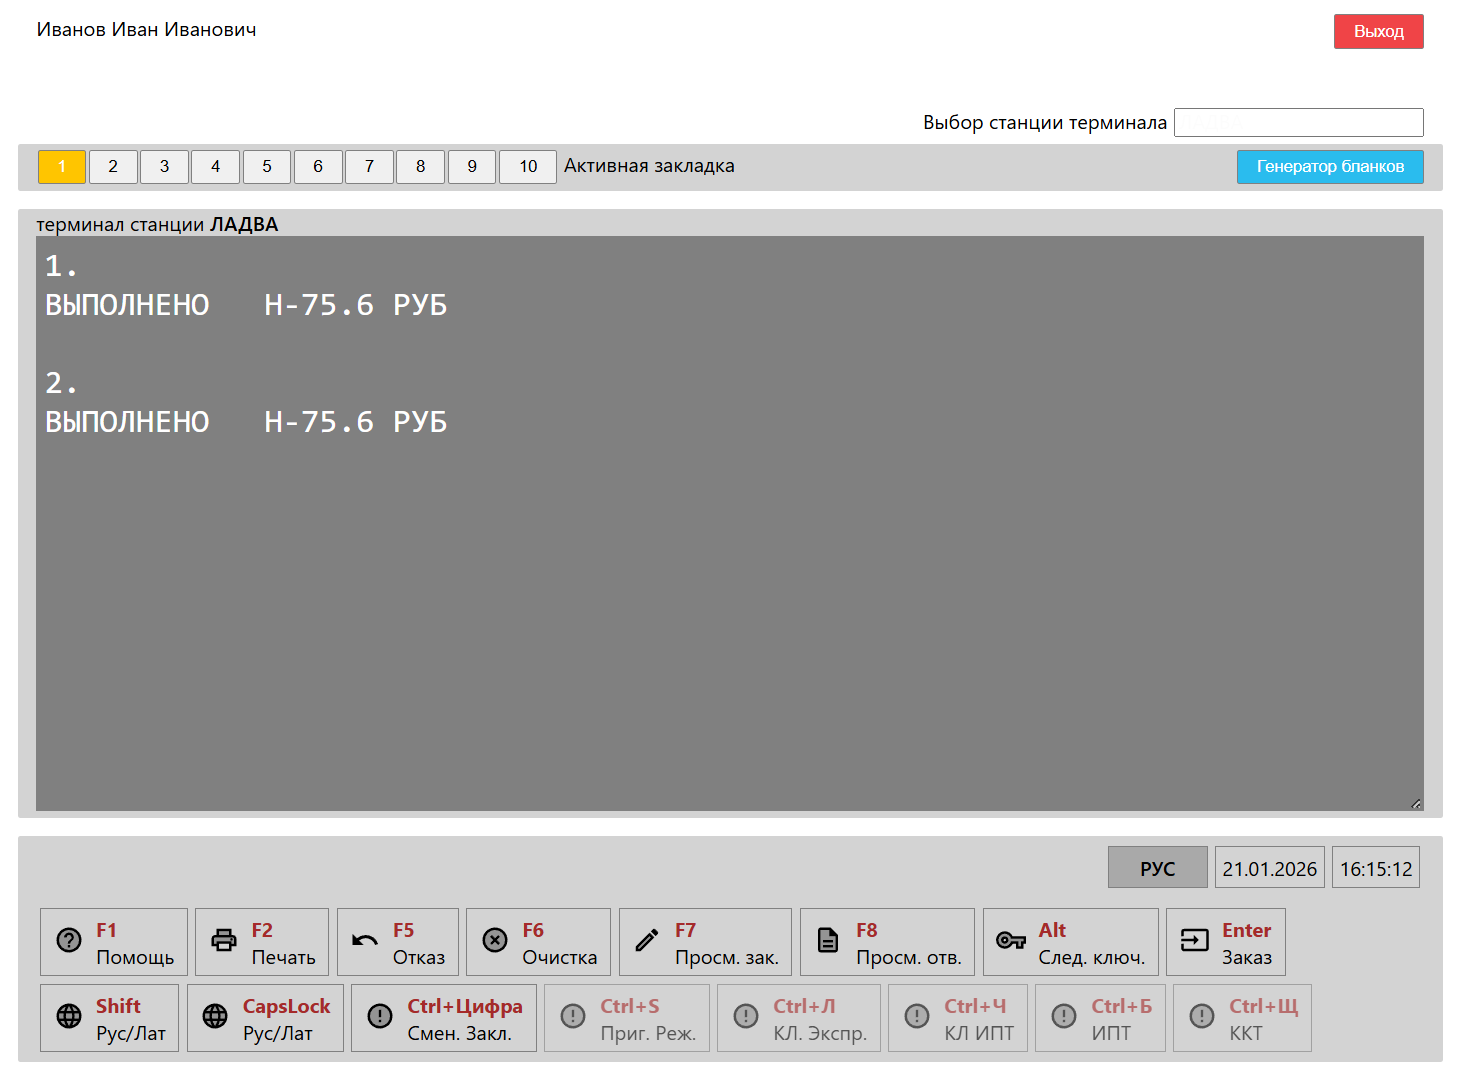Click the F2 Печать printer icon
The width and height of the screenshot is (1463, 1081).
point(224,941)
